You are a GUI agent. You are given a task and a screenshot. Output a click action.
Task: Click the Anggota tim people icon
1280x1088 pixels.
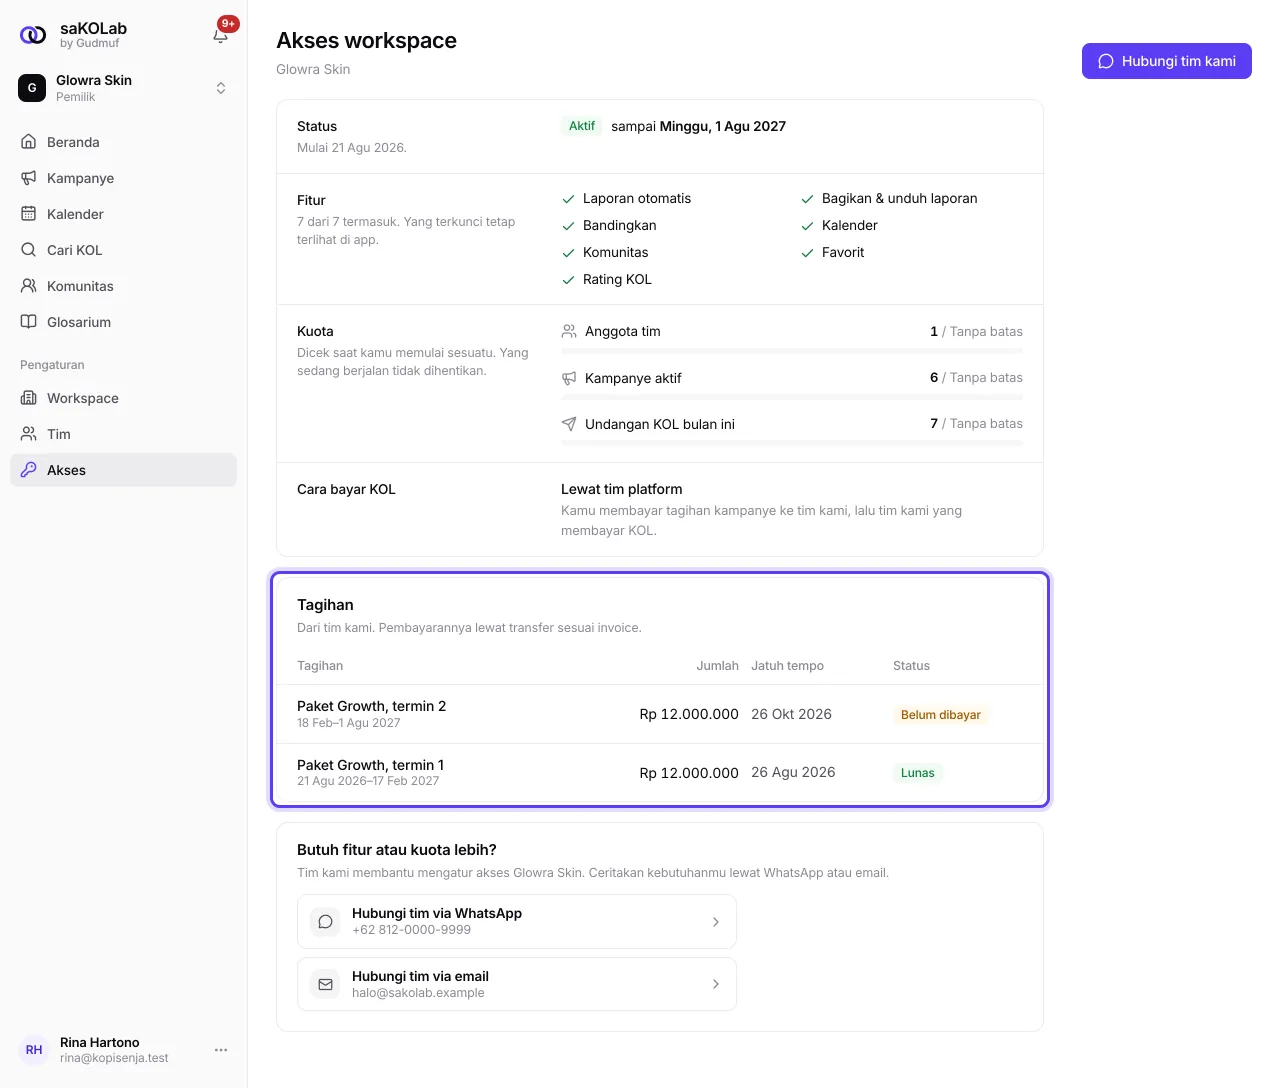tap(569, 331)
